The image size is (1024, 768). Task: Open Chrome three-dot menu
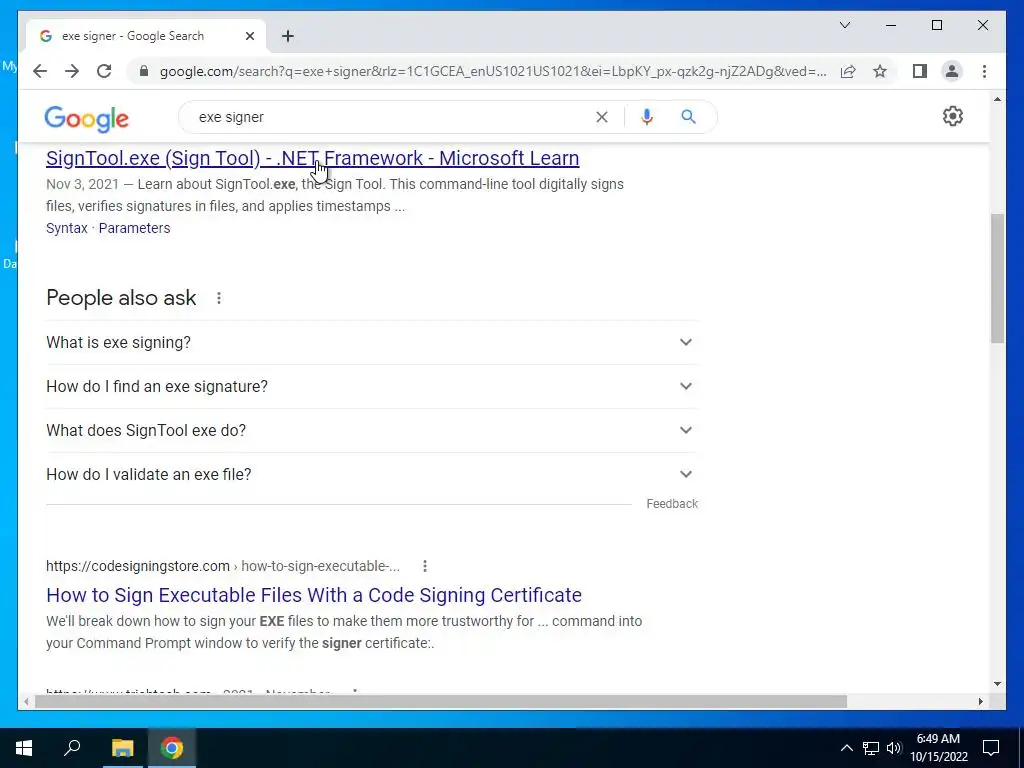(x=984, y=71)
